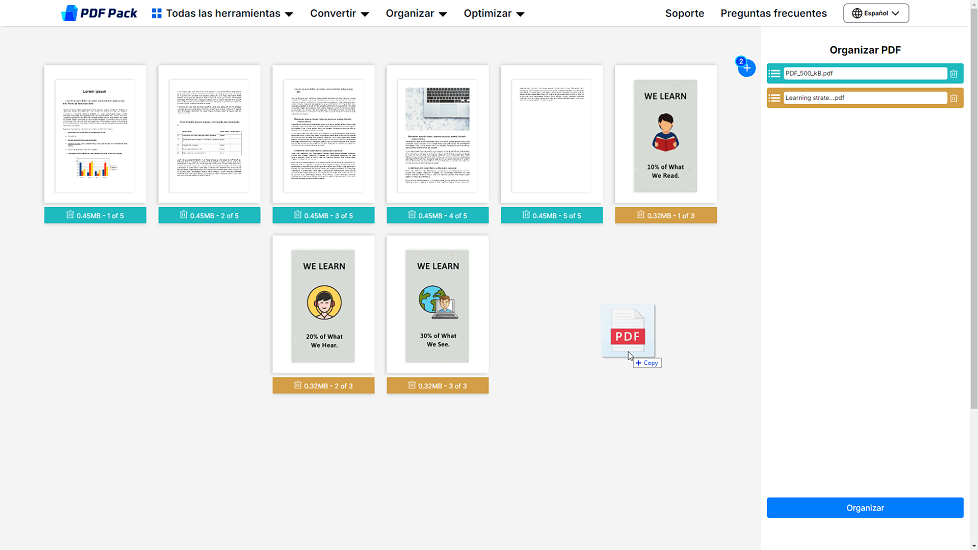Image resolution: width=978 pixels, height=550 pixels.
Task: Delete page 1 of 3 via trash icon
Action: tap(640, 215)
